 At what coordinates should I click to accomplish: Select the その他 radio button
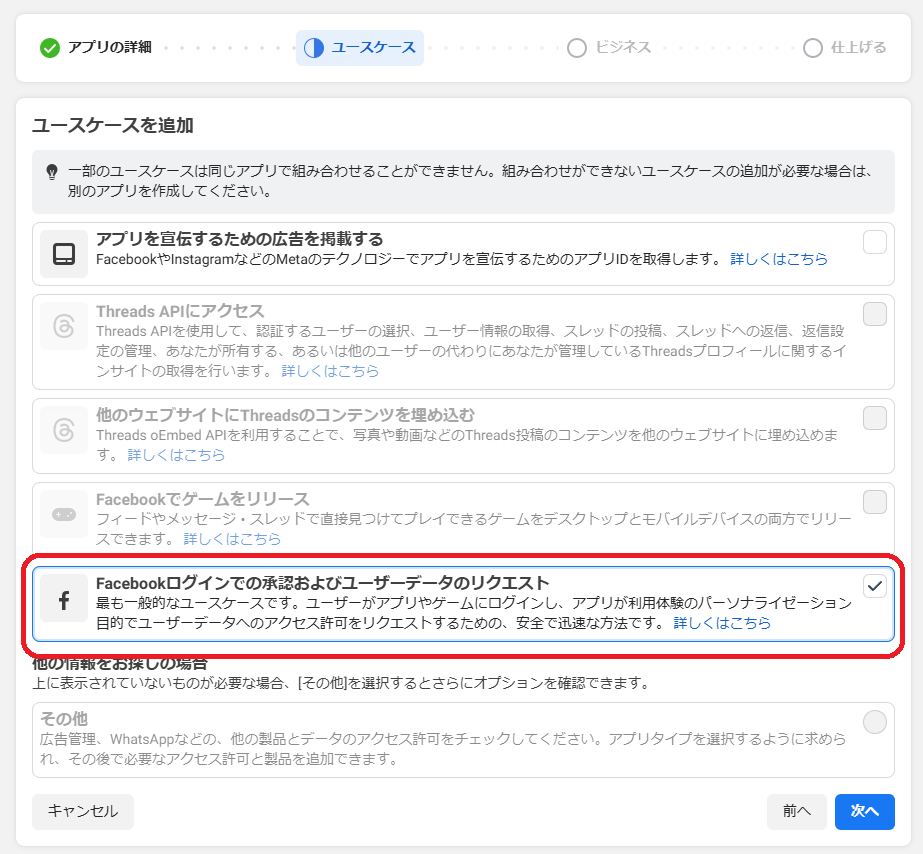[875, 722]
